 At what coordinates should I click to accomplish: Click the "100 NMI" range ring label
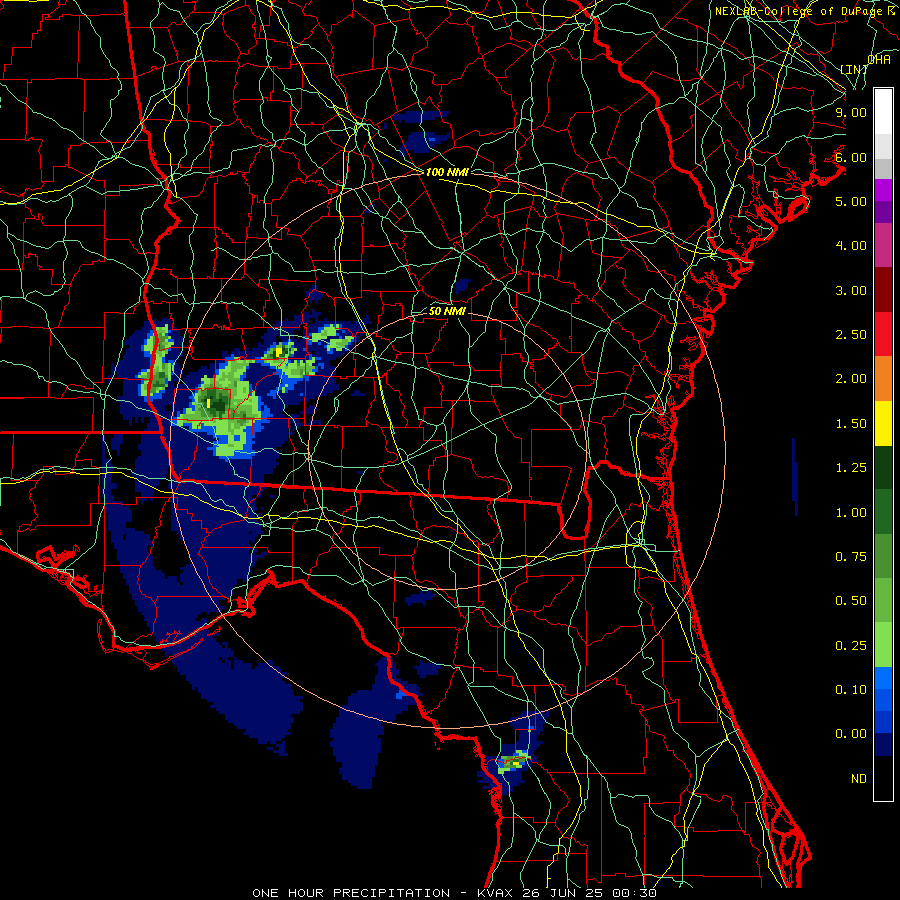(x=447, y=172)
